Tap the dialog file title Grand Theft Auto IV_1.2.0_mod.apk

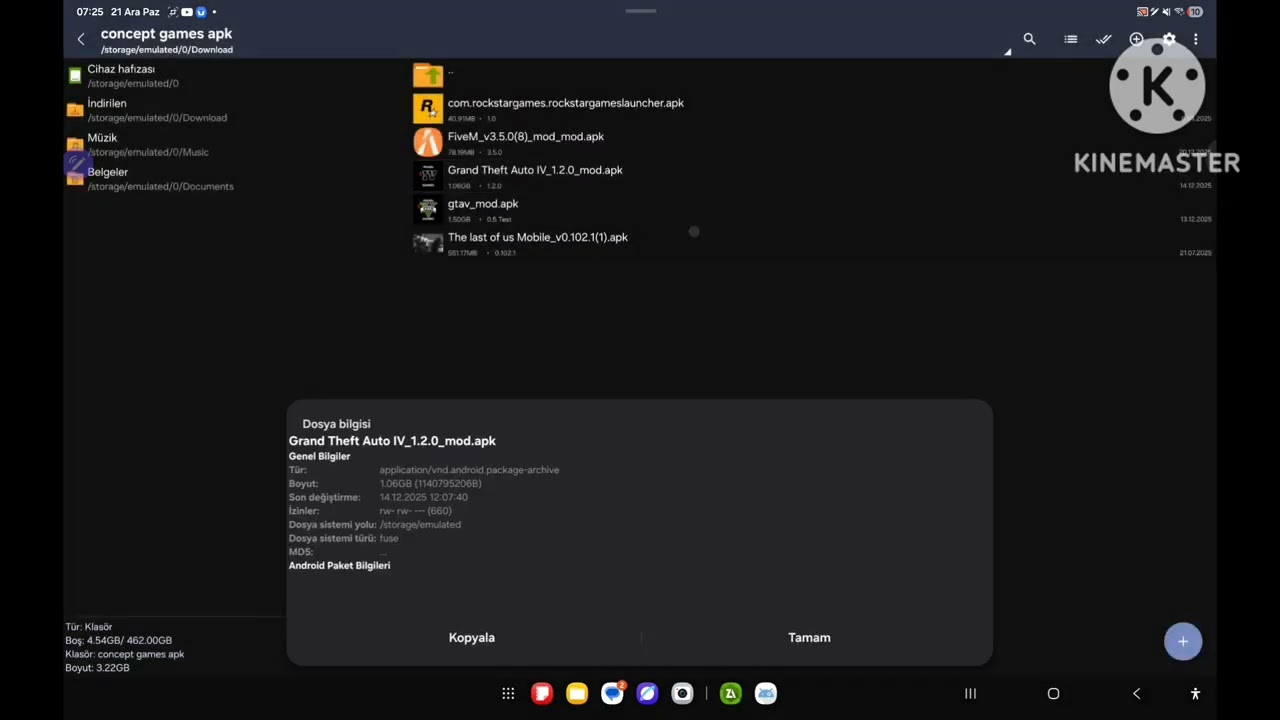coord(392,441)
